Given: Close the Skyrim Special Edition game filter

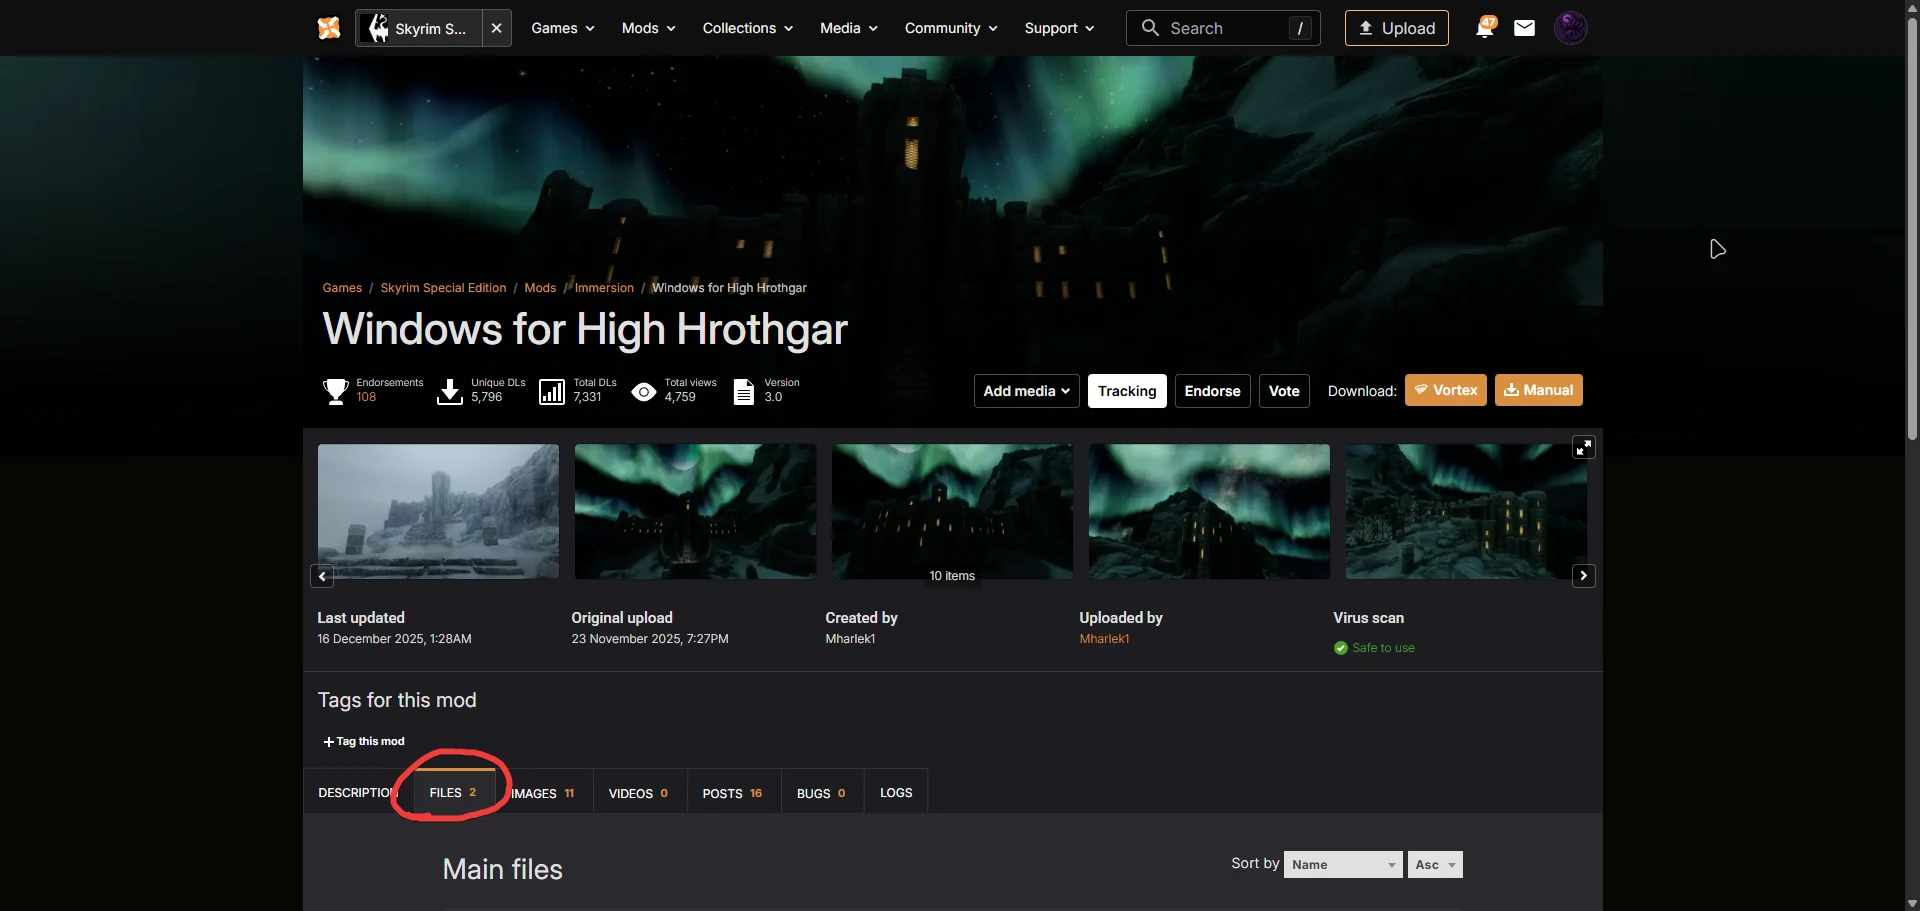Looking at the screenshot, I should click(496, 28).
